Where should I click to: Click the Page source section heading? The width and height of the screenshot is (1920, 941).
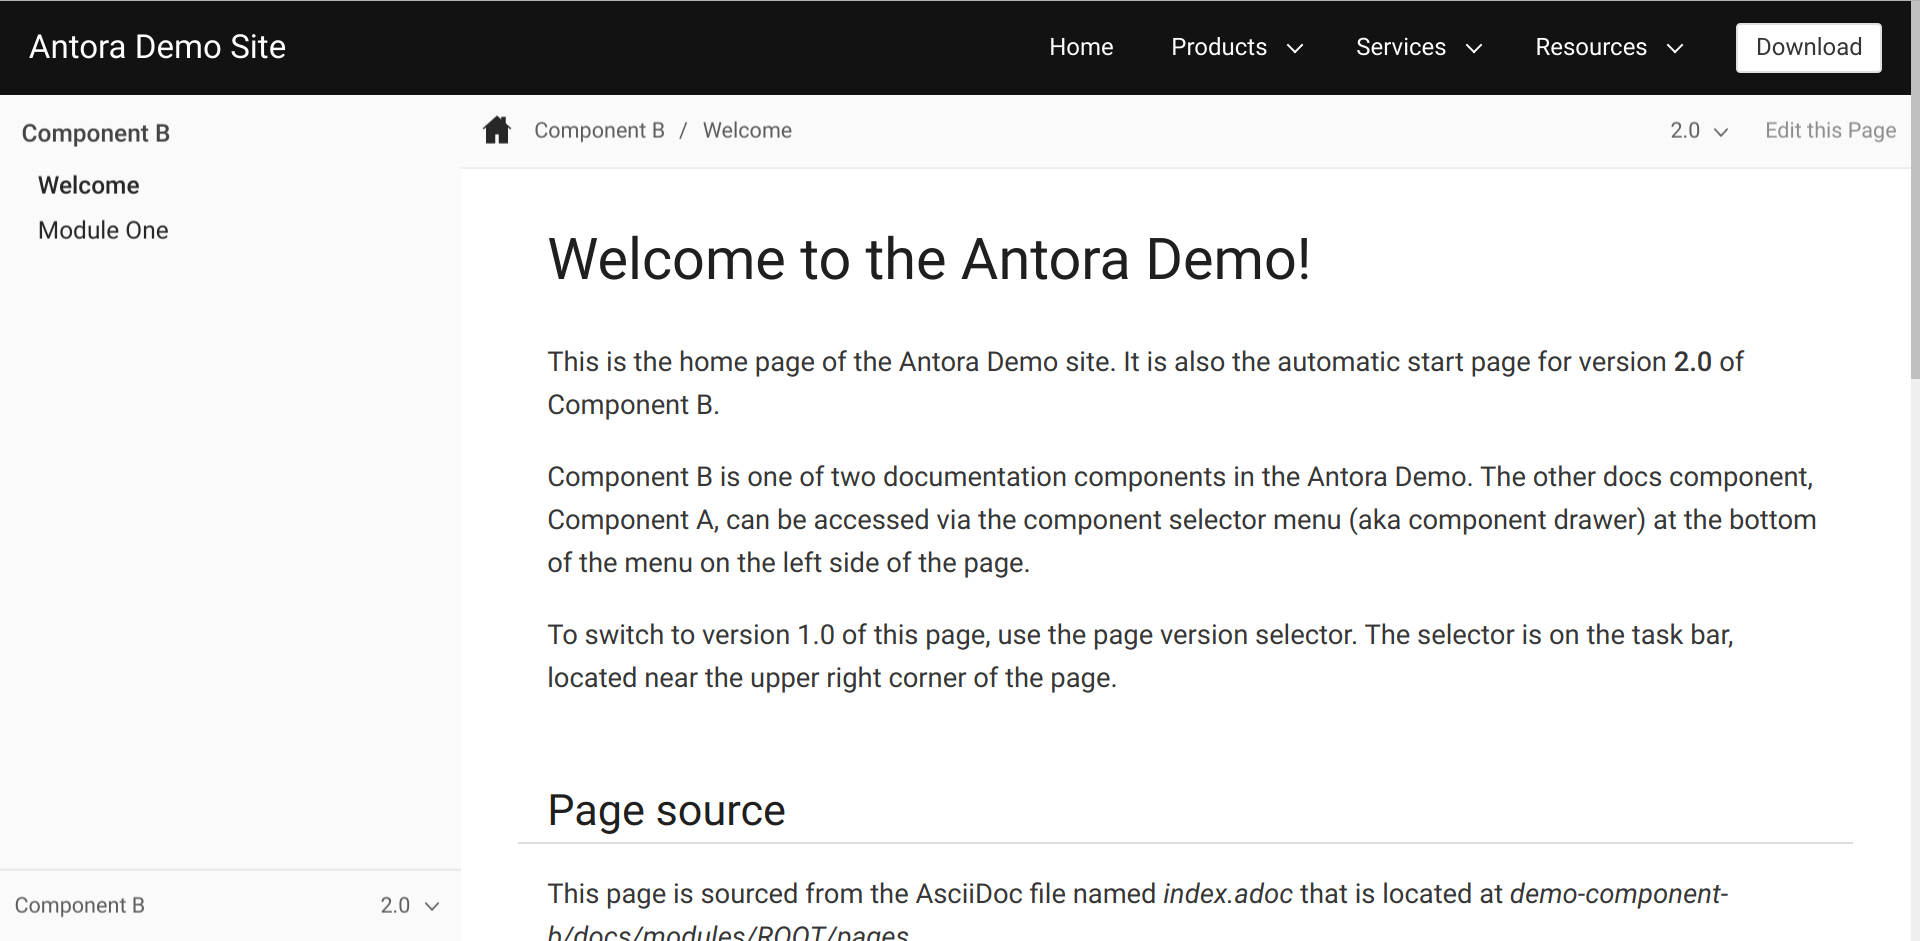[666, 810]
